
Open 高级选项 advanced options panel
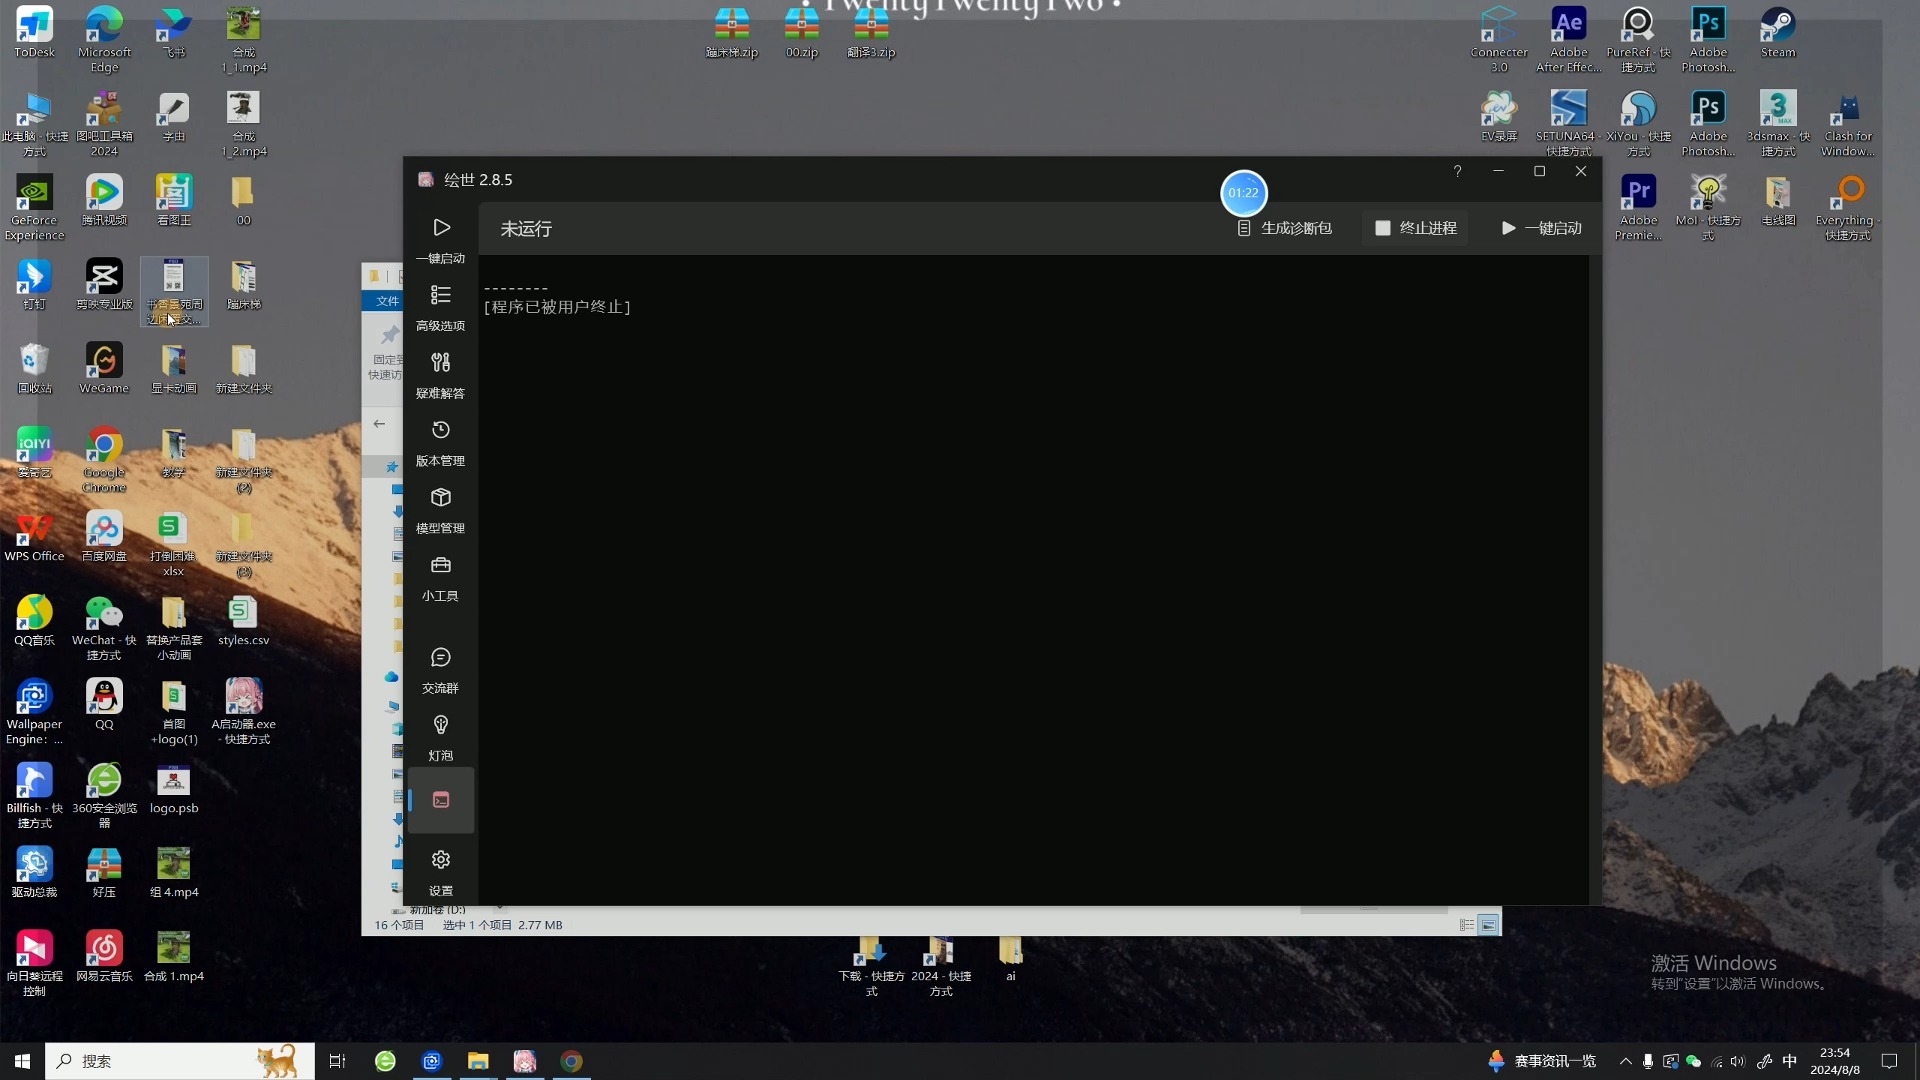440,307
